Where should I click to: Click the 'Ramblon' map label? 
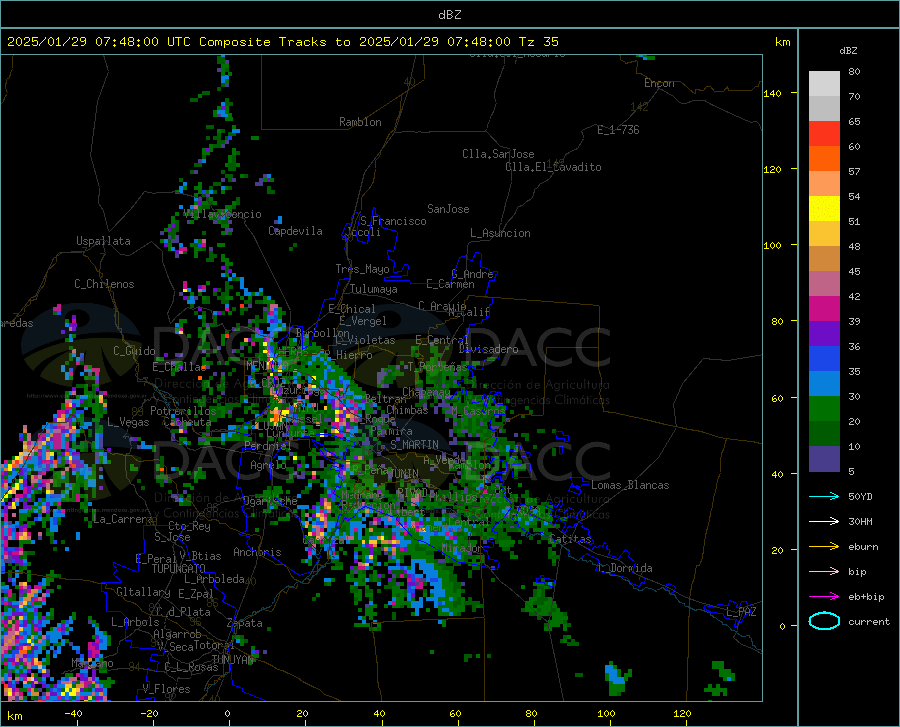point(360,122)
